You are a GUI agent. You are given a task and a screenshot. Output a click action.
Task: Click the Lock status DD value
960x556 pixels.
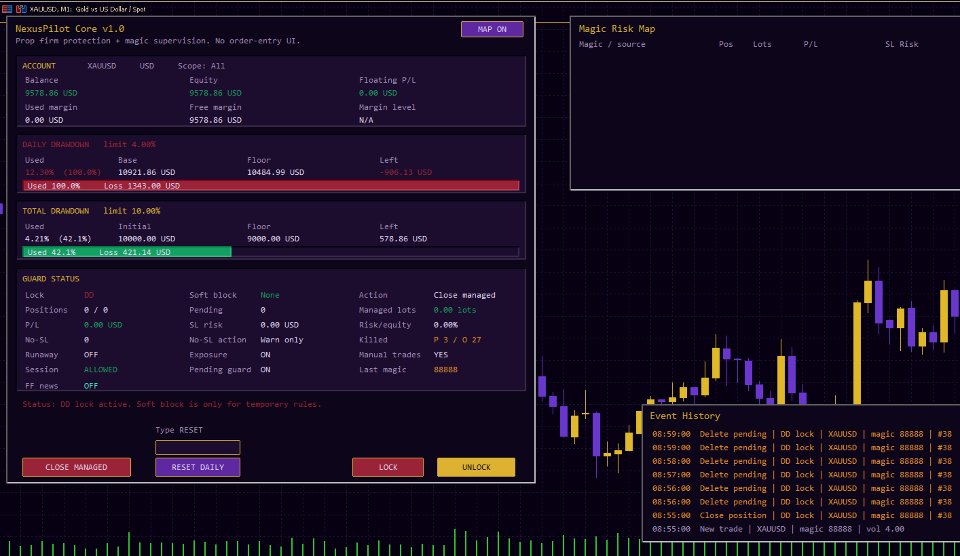tap(89, 295)
